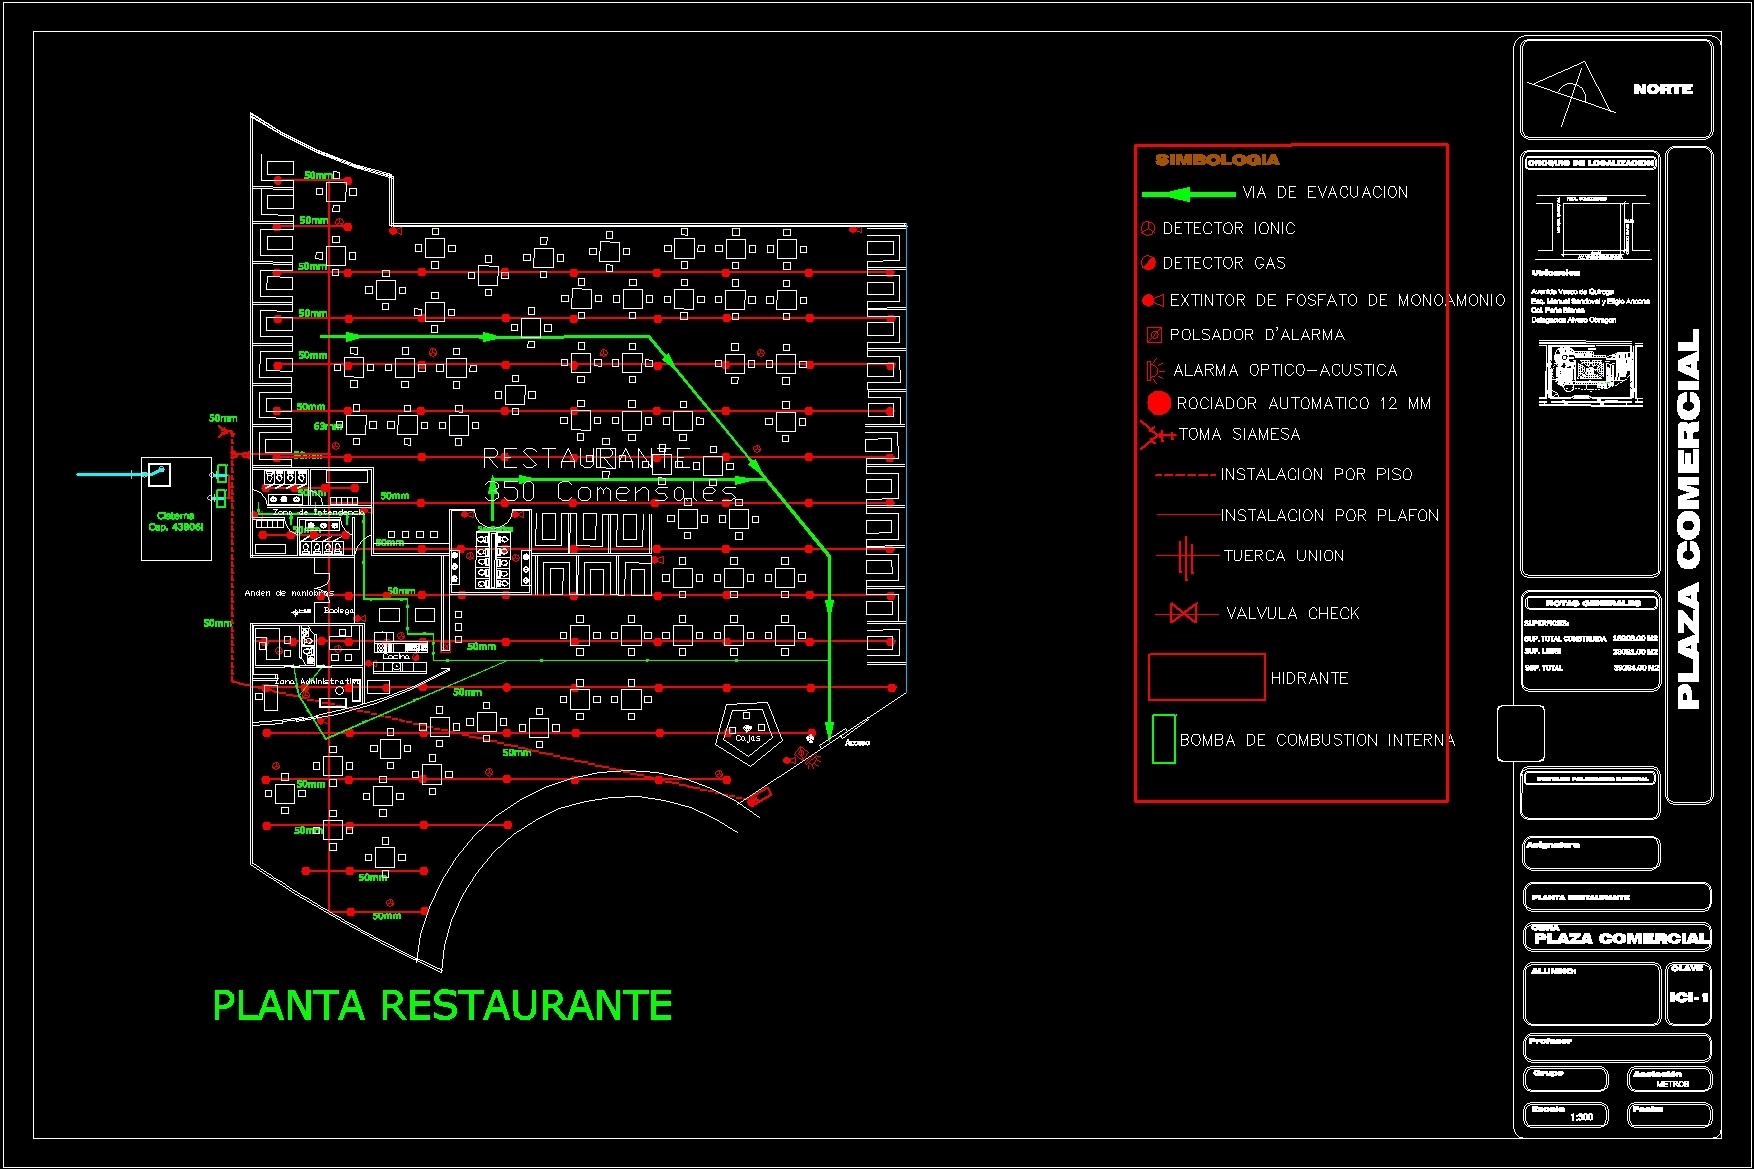Click the BOMBA DE COMBUSTION INTERNA label

pyautogui.click(x=1317, y=740)
